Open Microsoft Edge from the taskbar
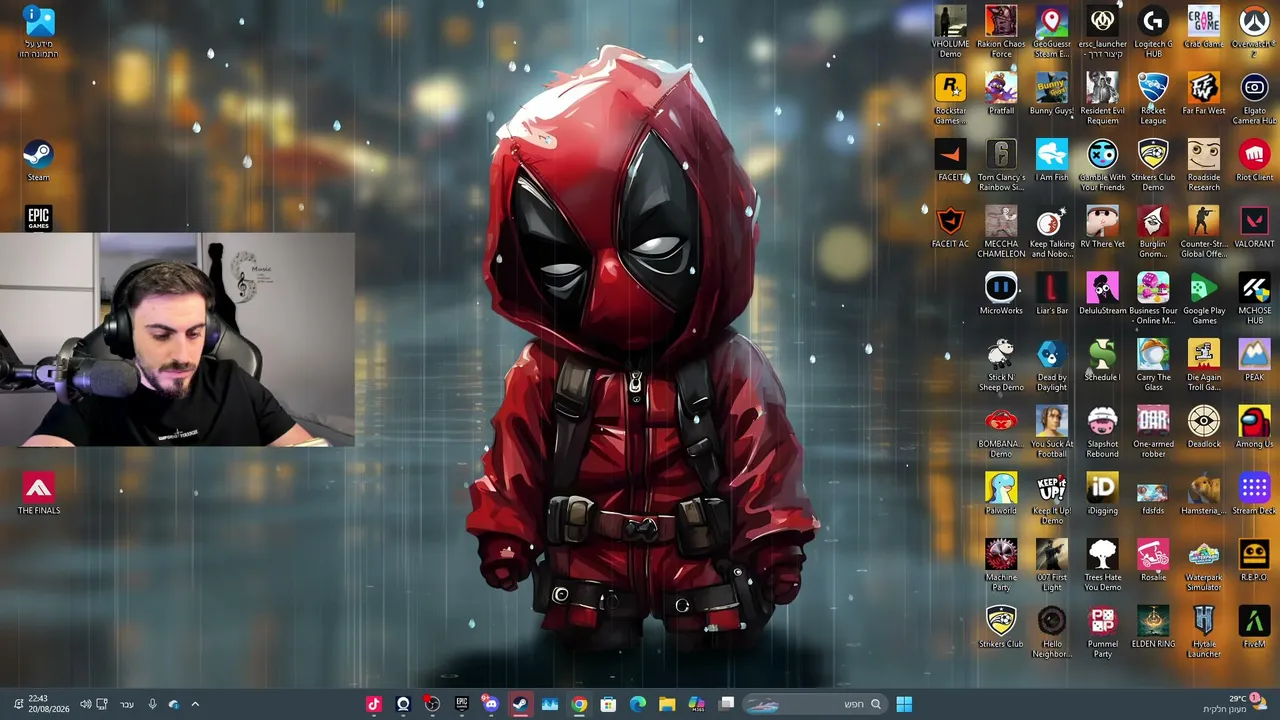This screenshot has width=1280, height=720. coord(638,704)
